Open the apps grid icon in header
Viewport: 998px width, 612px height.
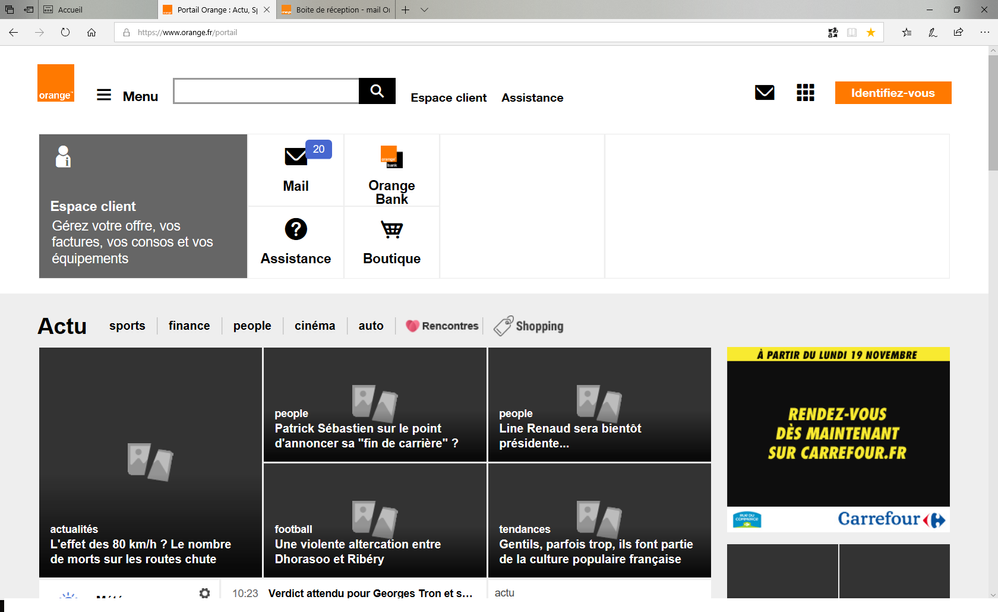[x=805, y=93]
